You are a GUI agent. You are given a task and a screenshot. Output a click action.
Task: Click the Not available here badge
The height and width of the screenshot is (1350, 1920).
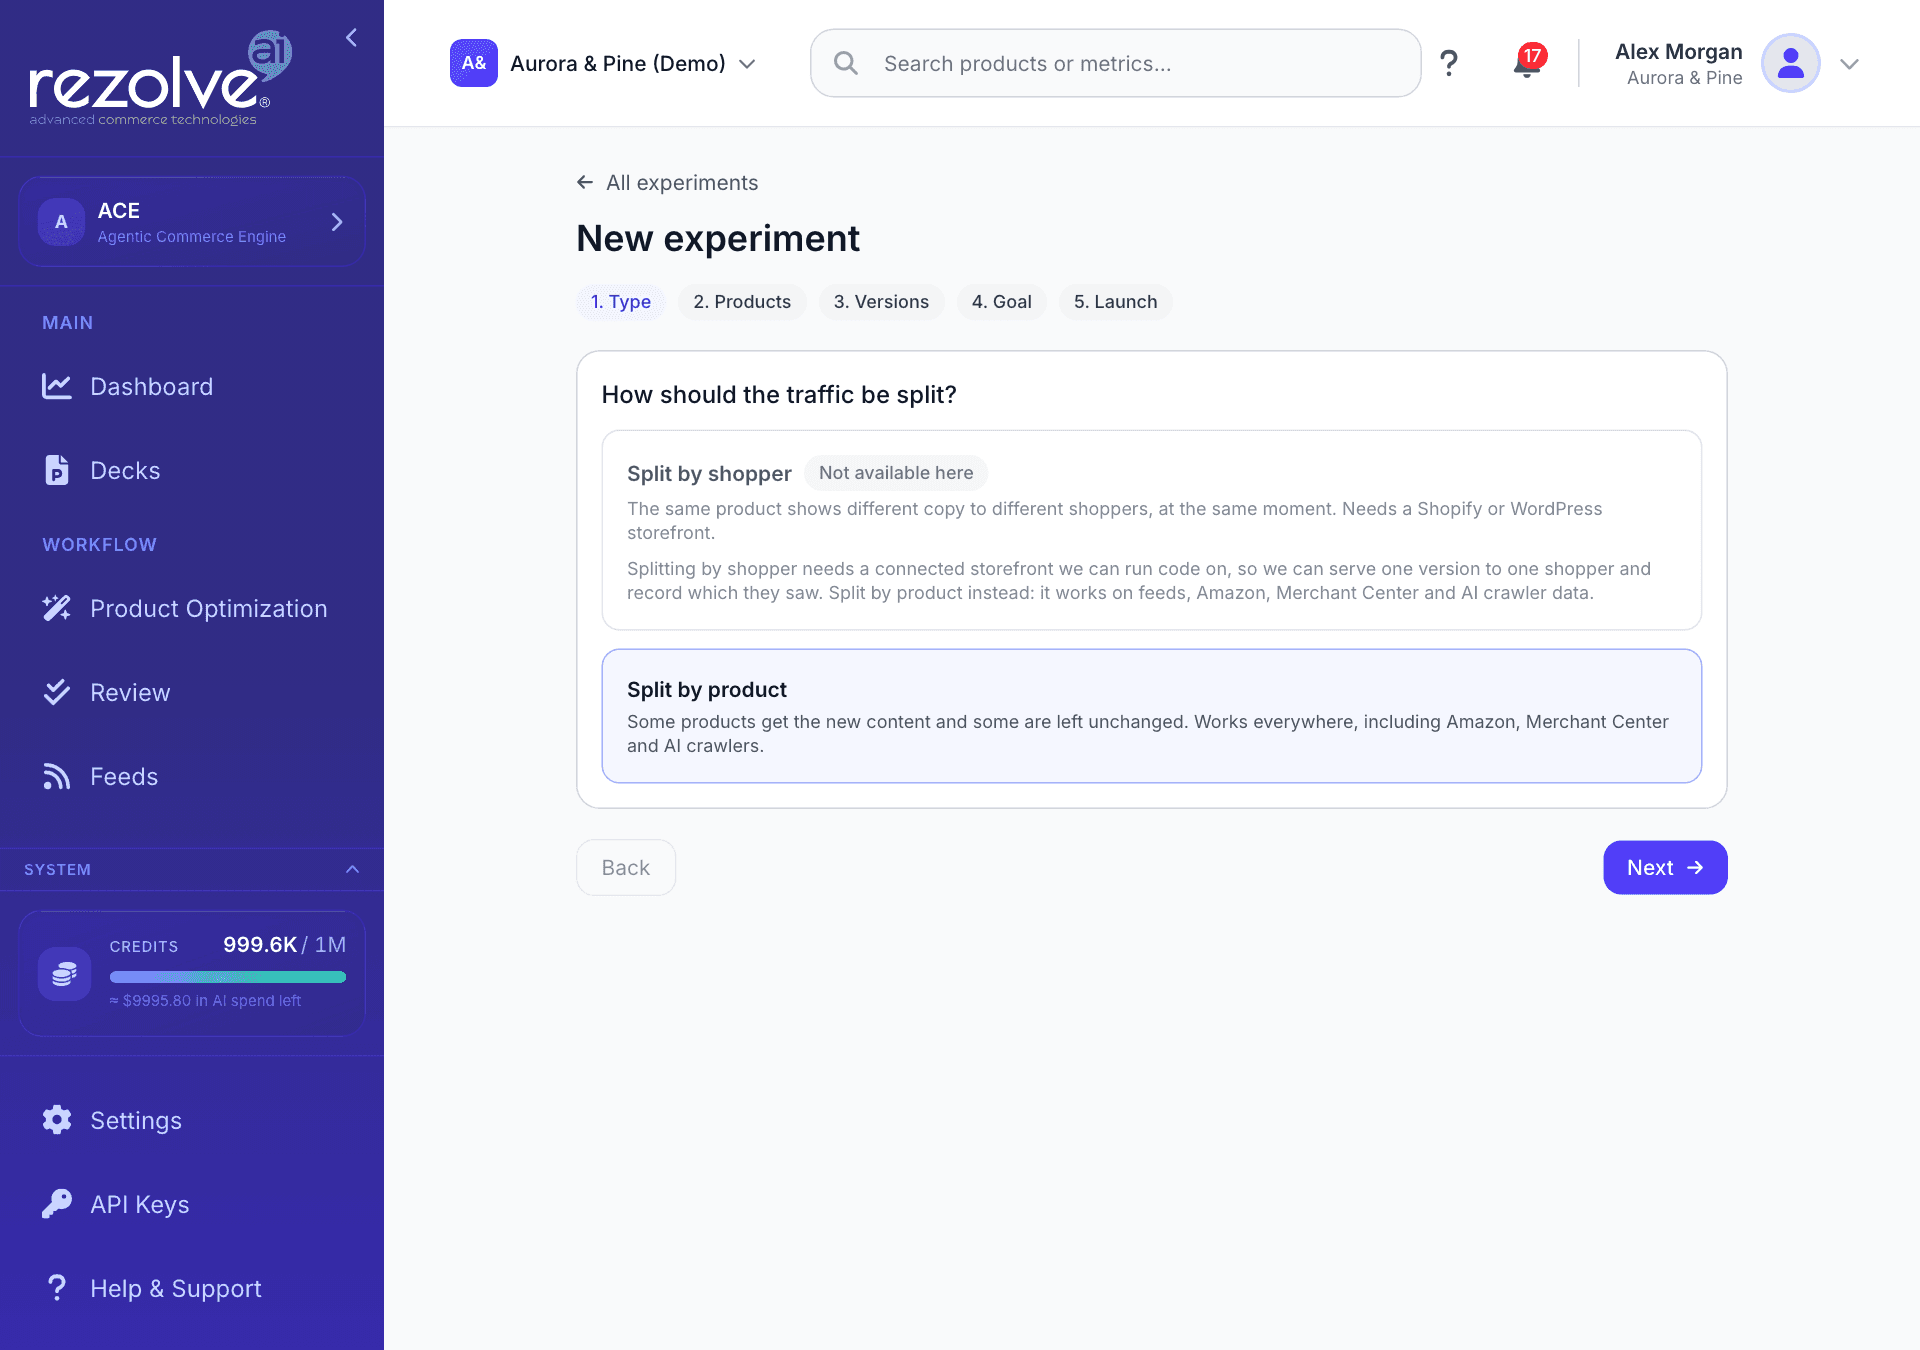[x=896, y=473]
